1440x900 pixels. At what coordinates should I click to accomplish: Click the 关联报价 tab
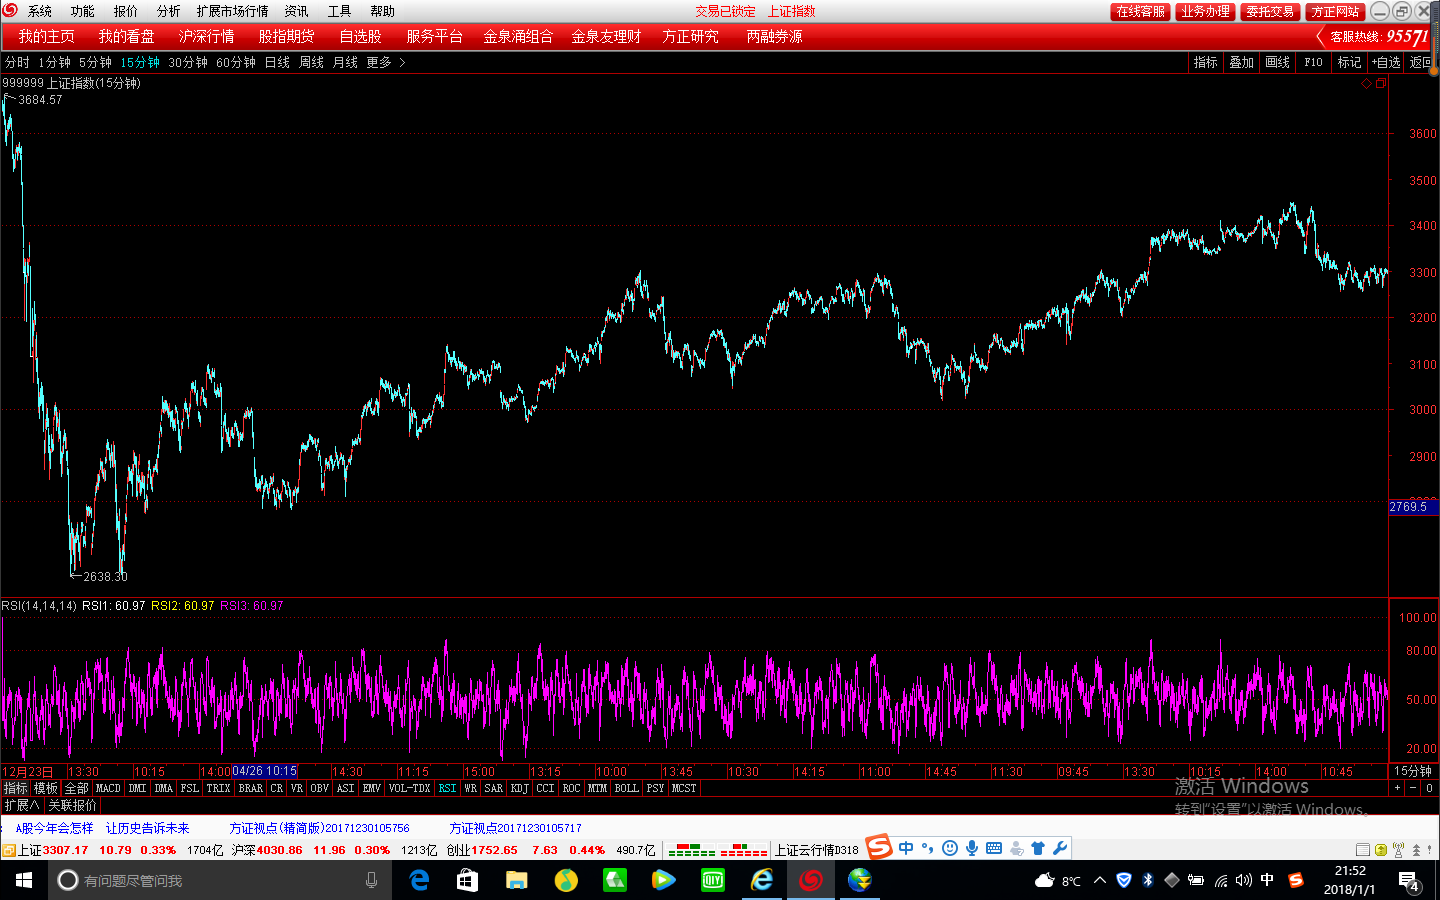point(72,805)
